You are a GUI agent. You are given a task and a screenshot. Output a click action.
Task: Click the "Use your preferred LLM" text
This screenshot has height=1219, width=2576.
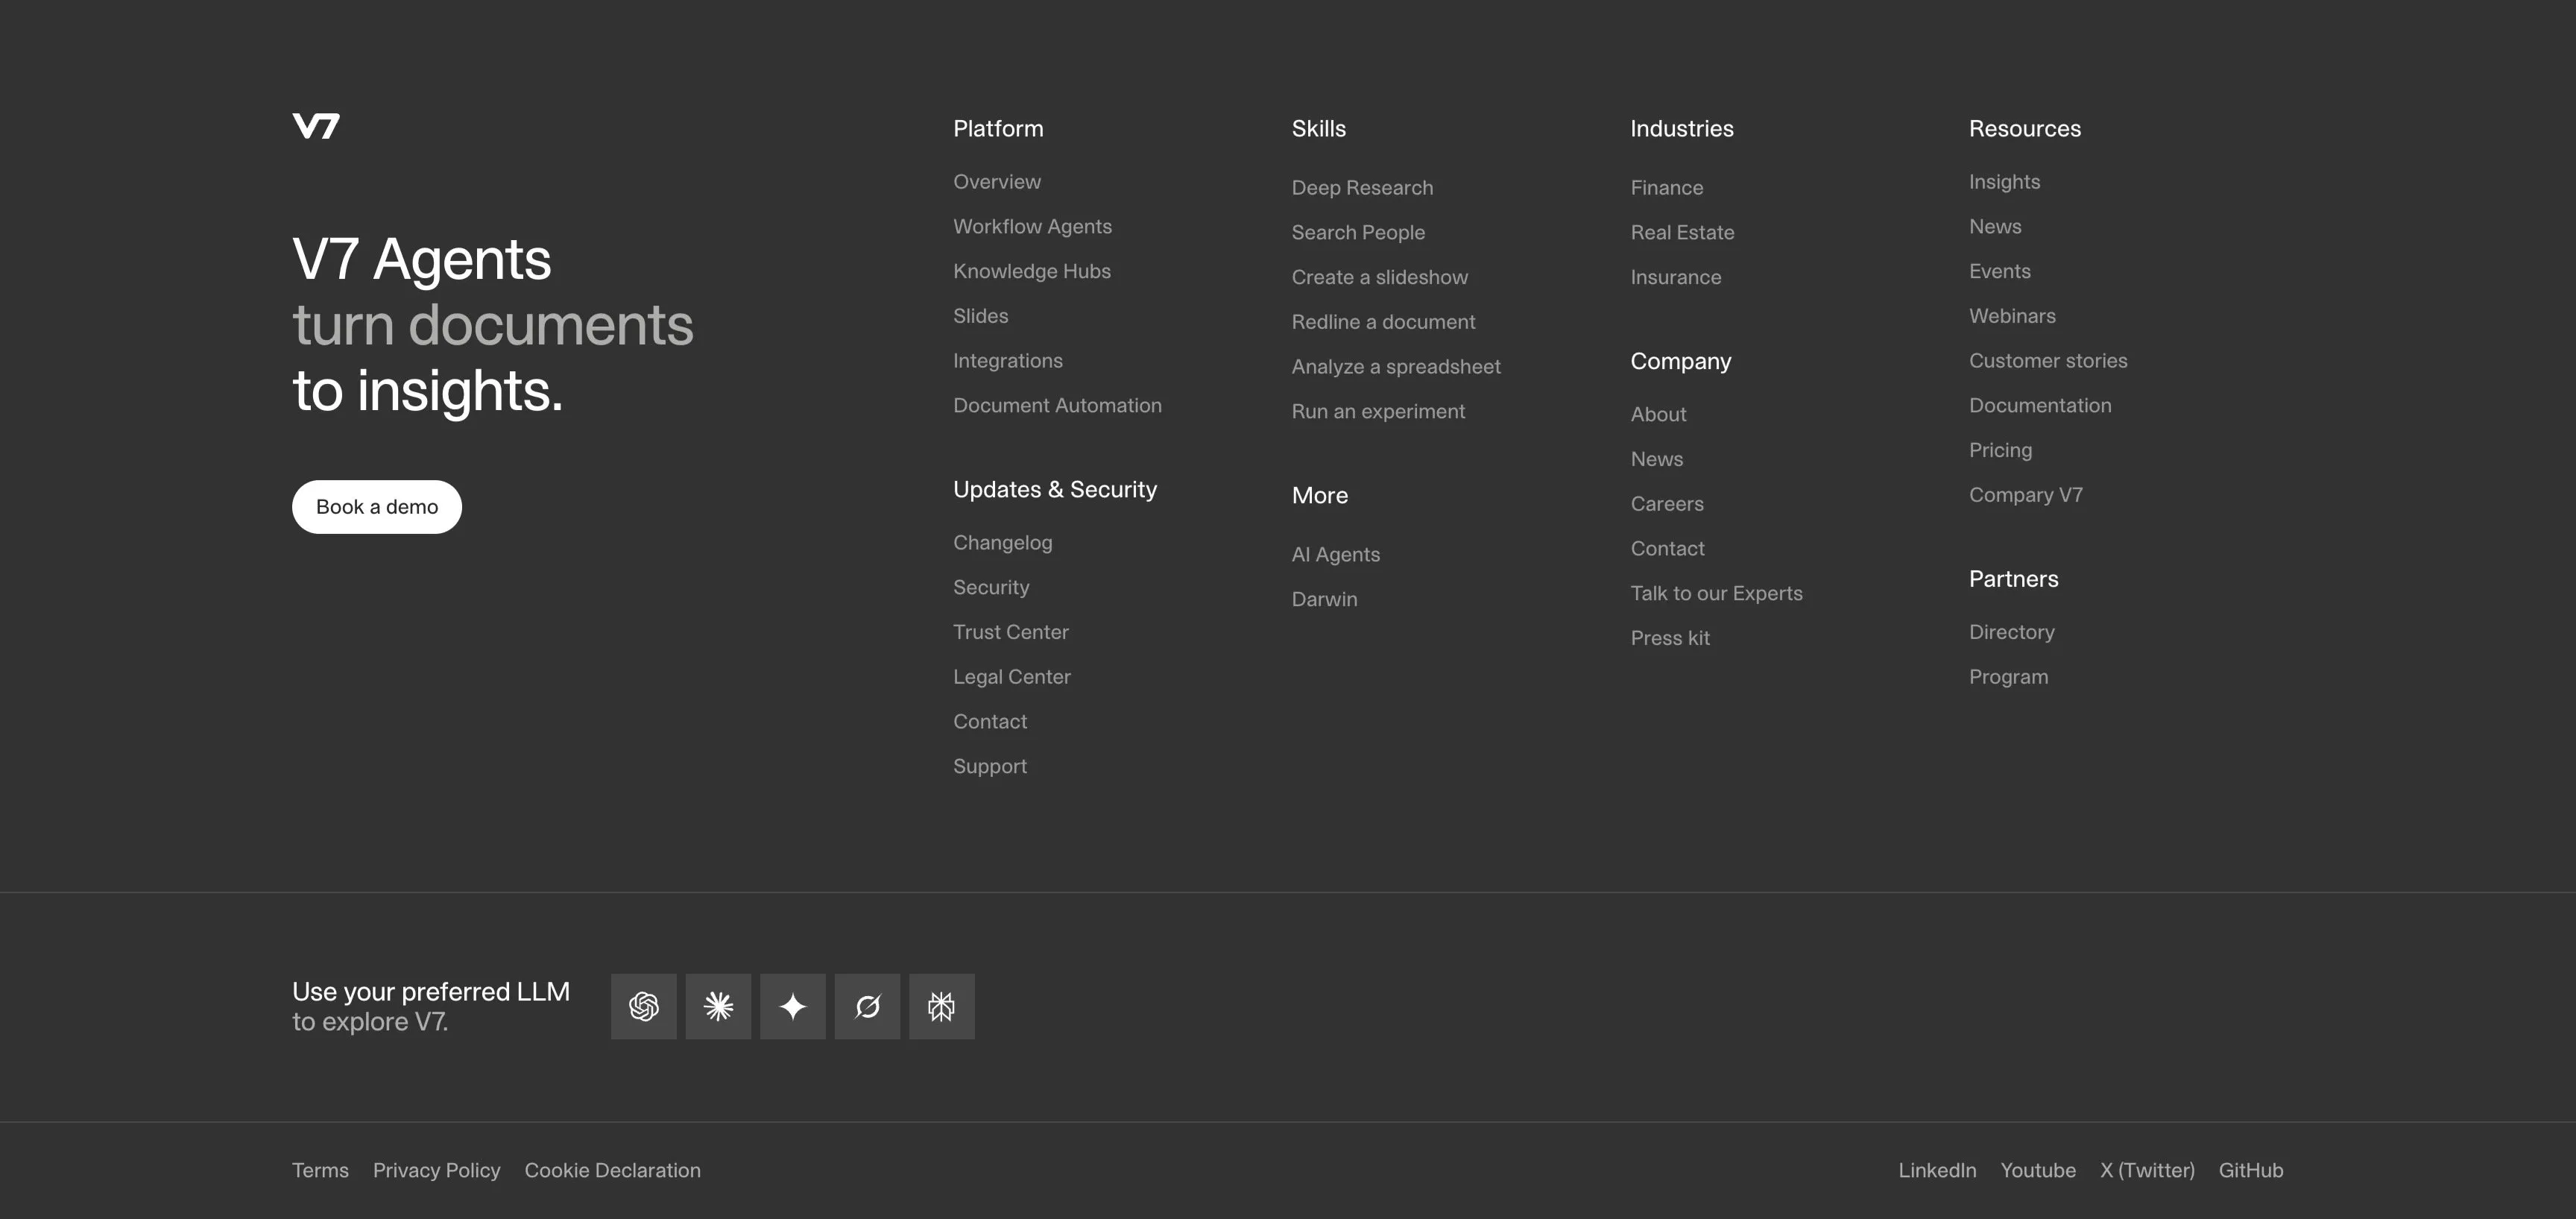point(431,992)
